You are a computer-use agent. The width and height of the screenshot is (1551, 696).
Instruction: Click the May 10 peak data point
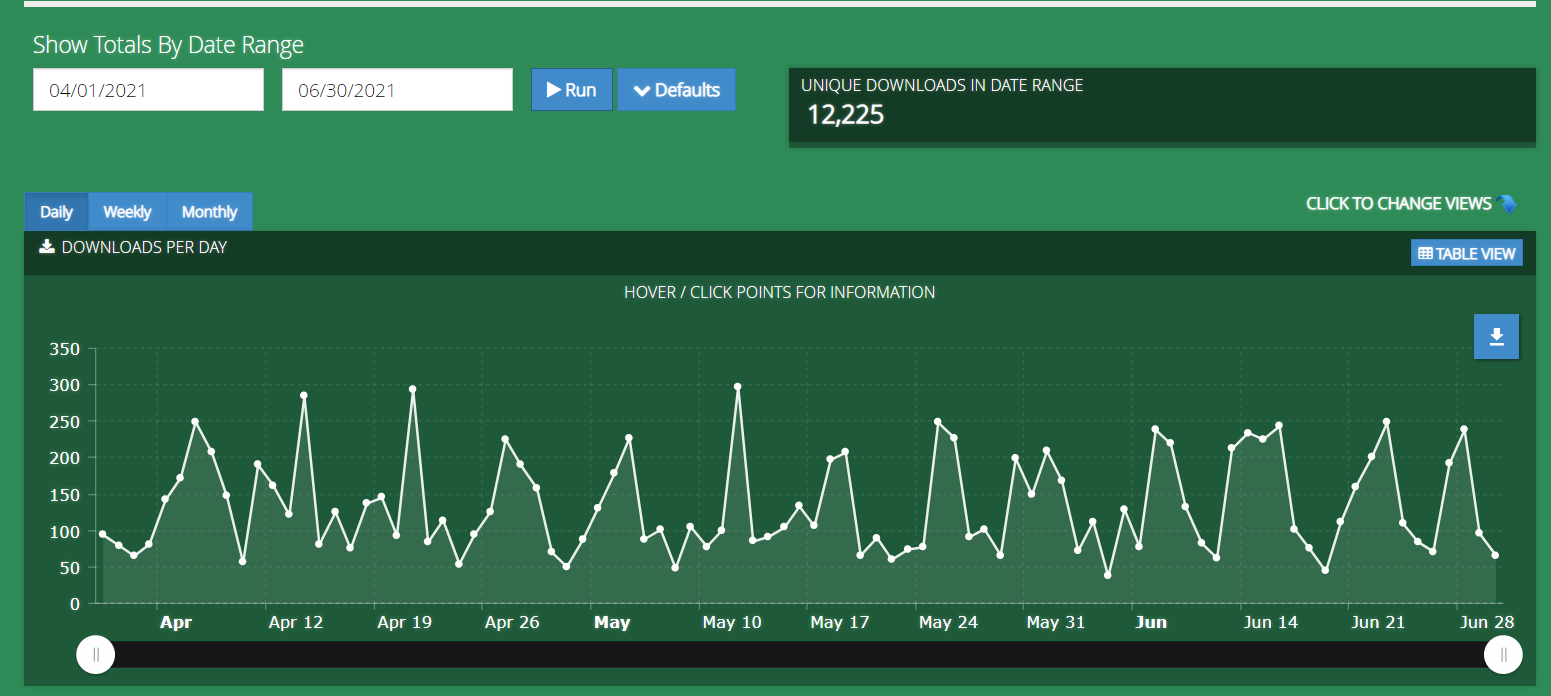(x=737, y=386)
